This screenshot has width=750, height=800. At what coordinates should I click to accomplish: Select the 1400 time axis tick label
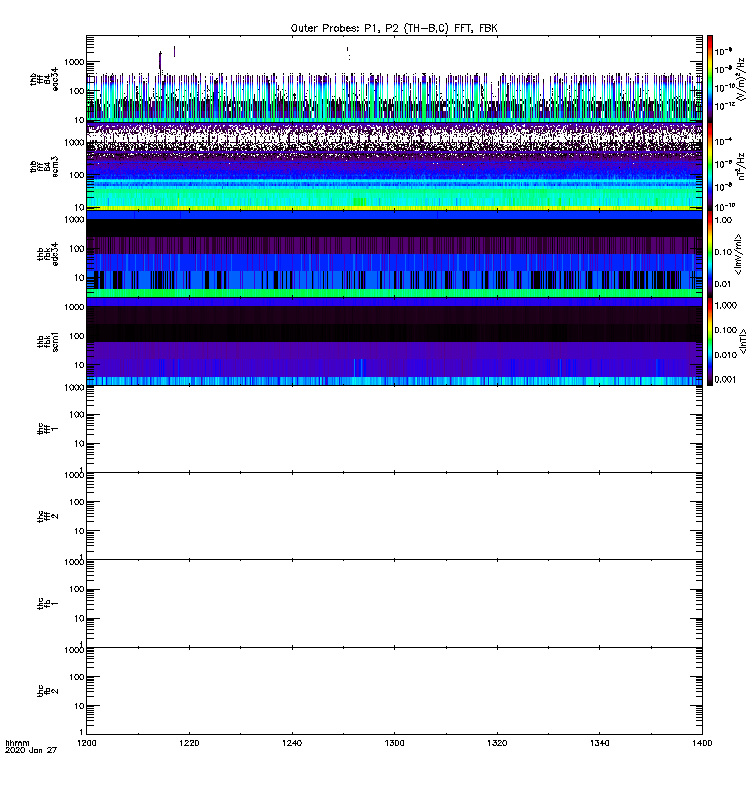point(702,744)
